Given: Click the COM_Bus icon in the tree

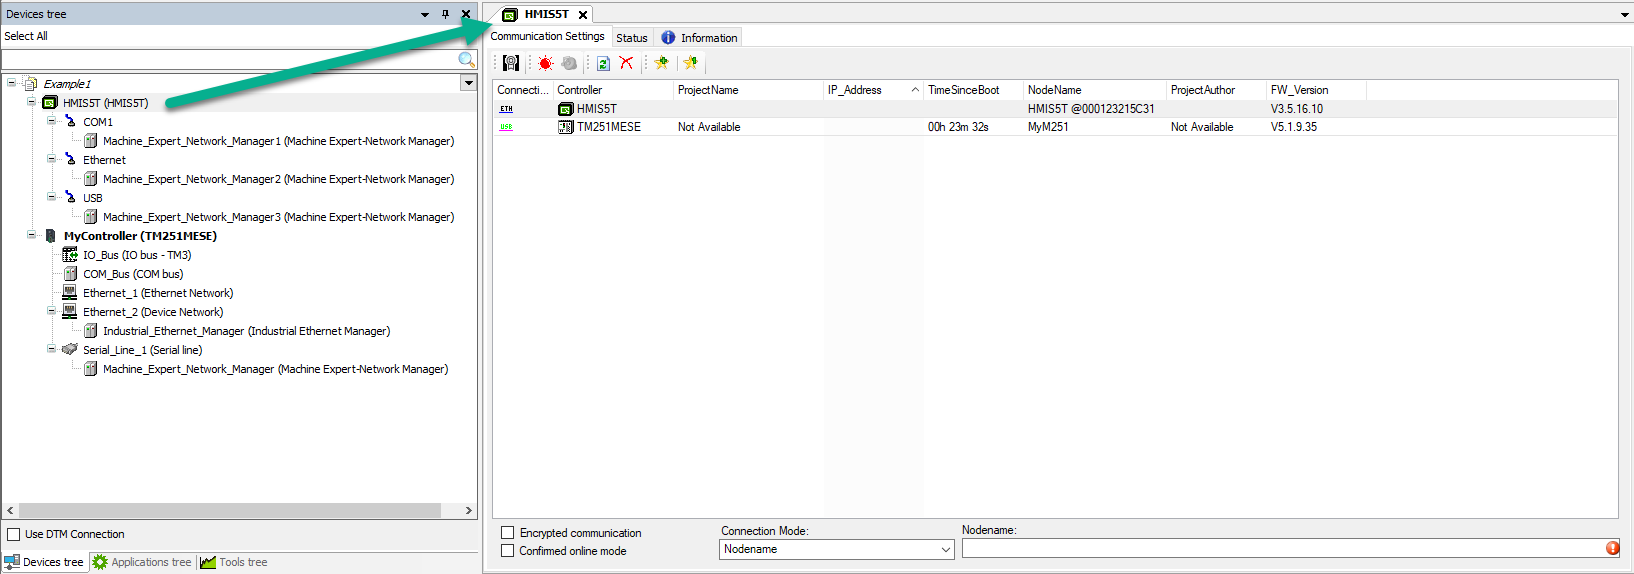Looking at the screenshot, I should (70, 274).
